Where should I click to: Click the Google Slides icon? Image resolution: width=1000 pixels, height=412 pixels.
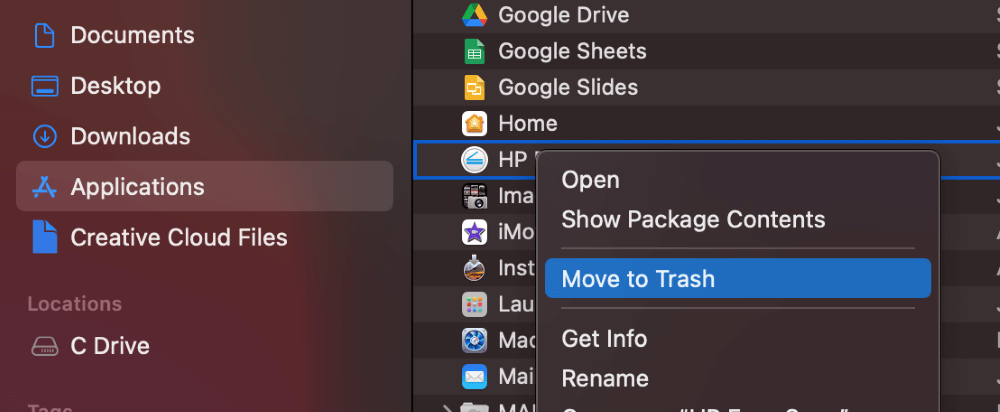[474, 88]
